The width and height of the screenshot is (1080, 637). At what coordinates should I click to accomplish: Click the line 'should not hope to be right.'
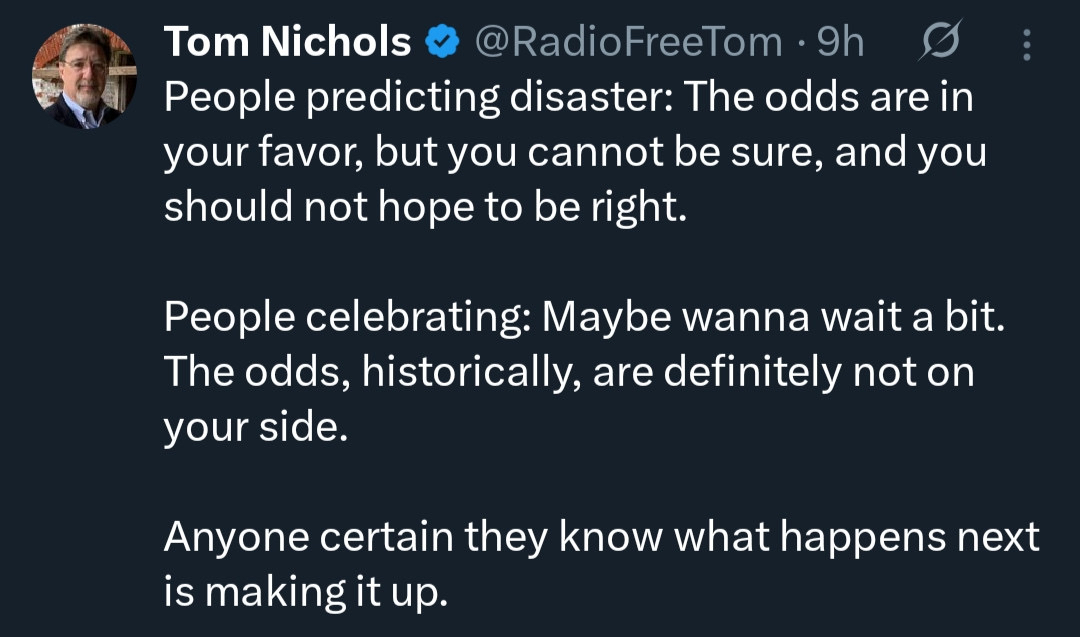coord(426,207)
